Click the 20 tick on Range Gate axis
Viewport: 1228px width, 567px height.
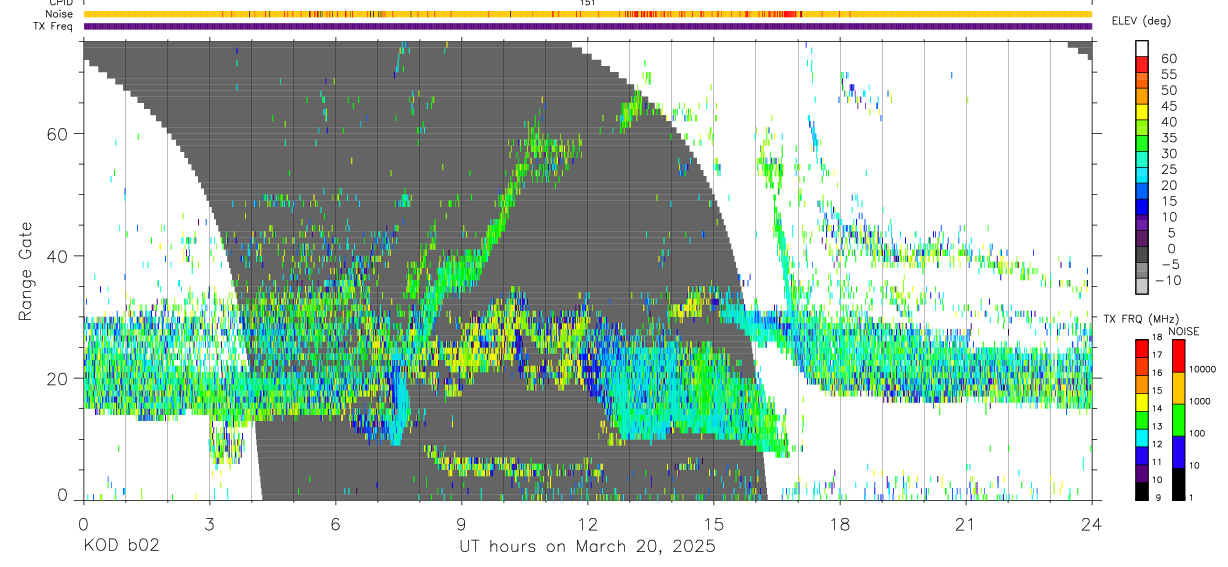click(59, 378)
